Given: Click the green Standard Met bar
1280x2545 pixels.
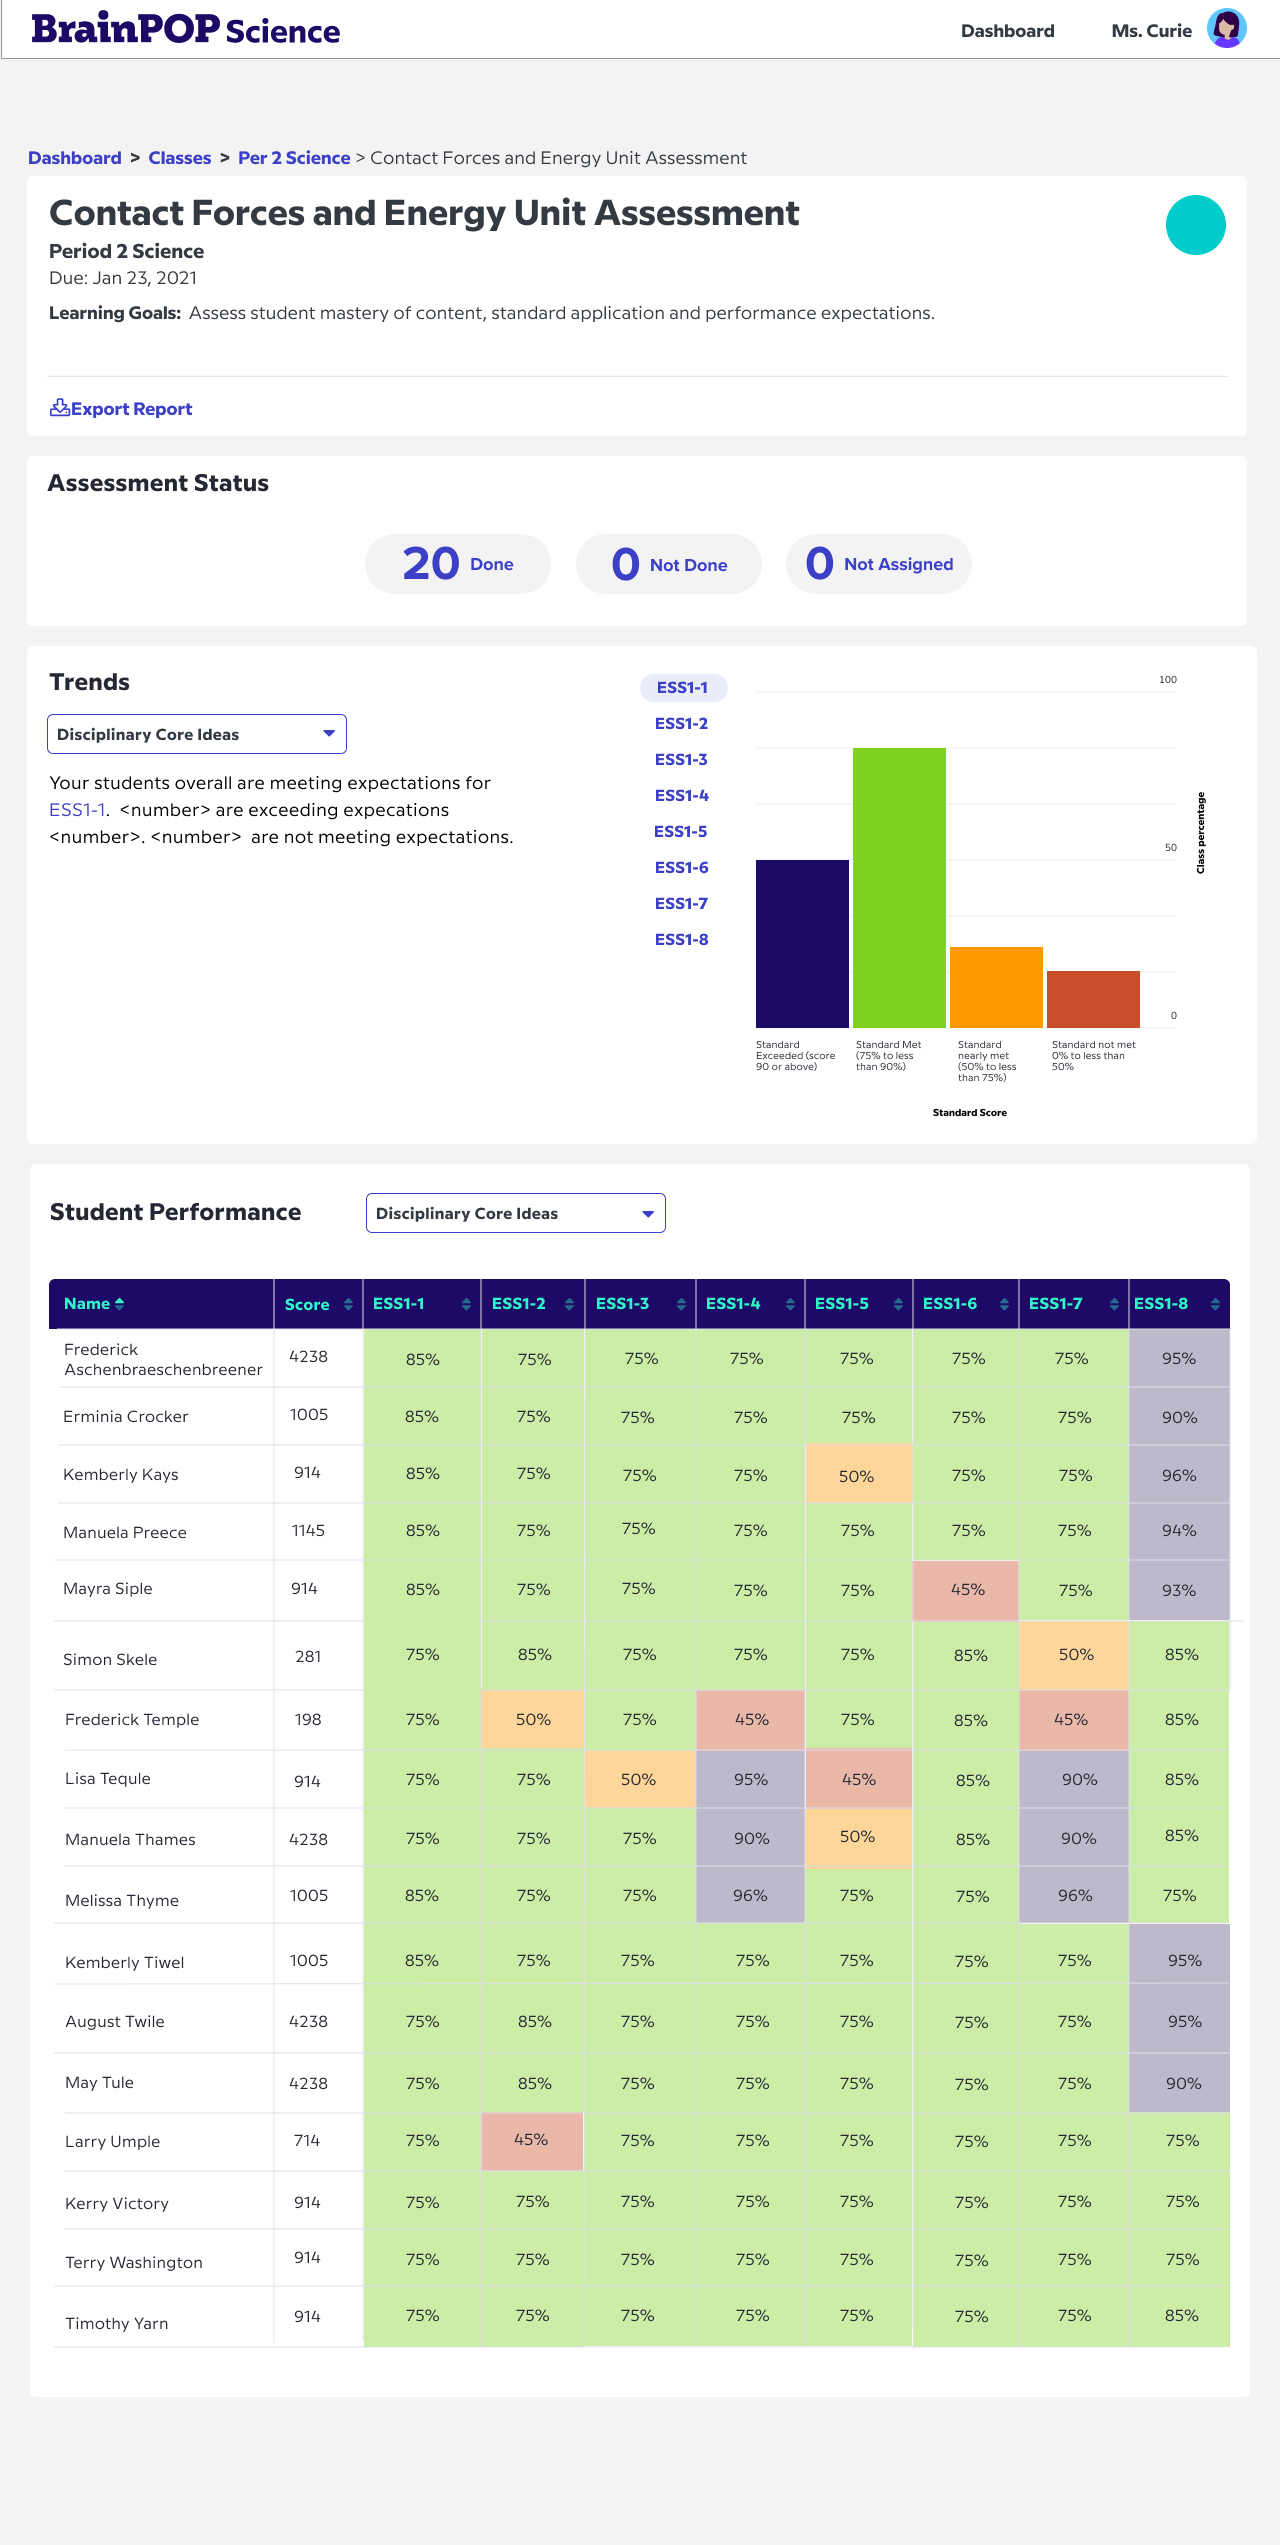Looking at the screenshot, I should [899, 887].
